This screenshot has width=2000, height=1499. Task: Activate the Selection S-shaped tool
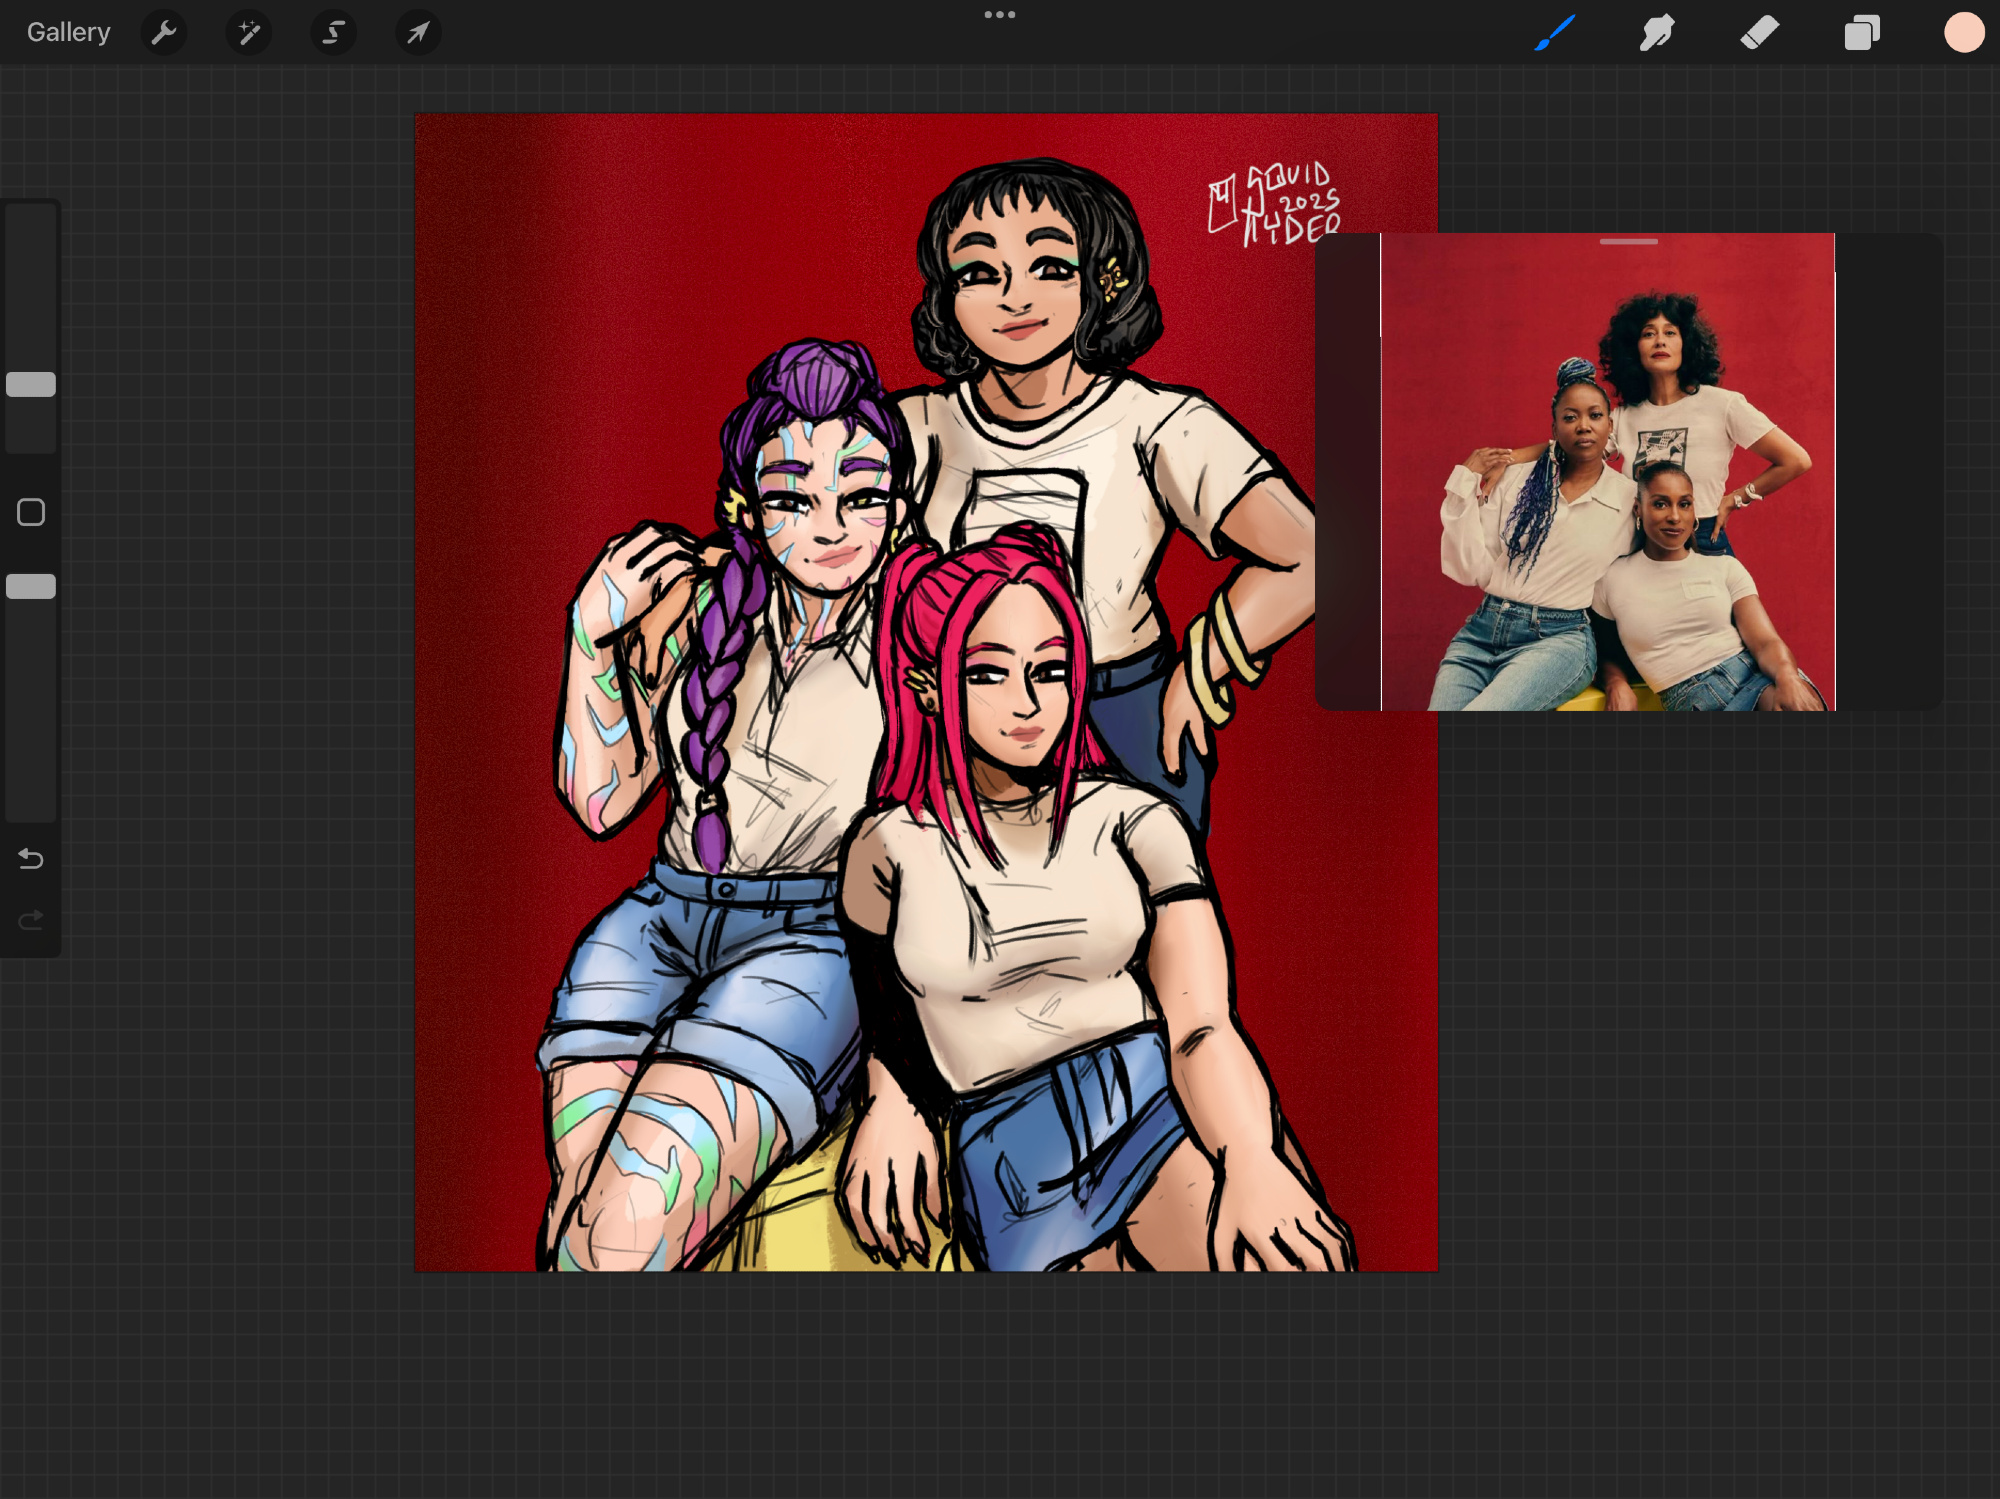333,33
